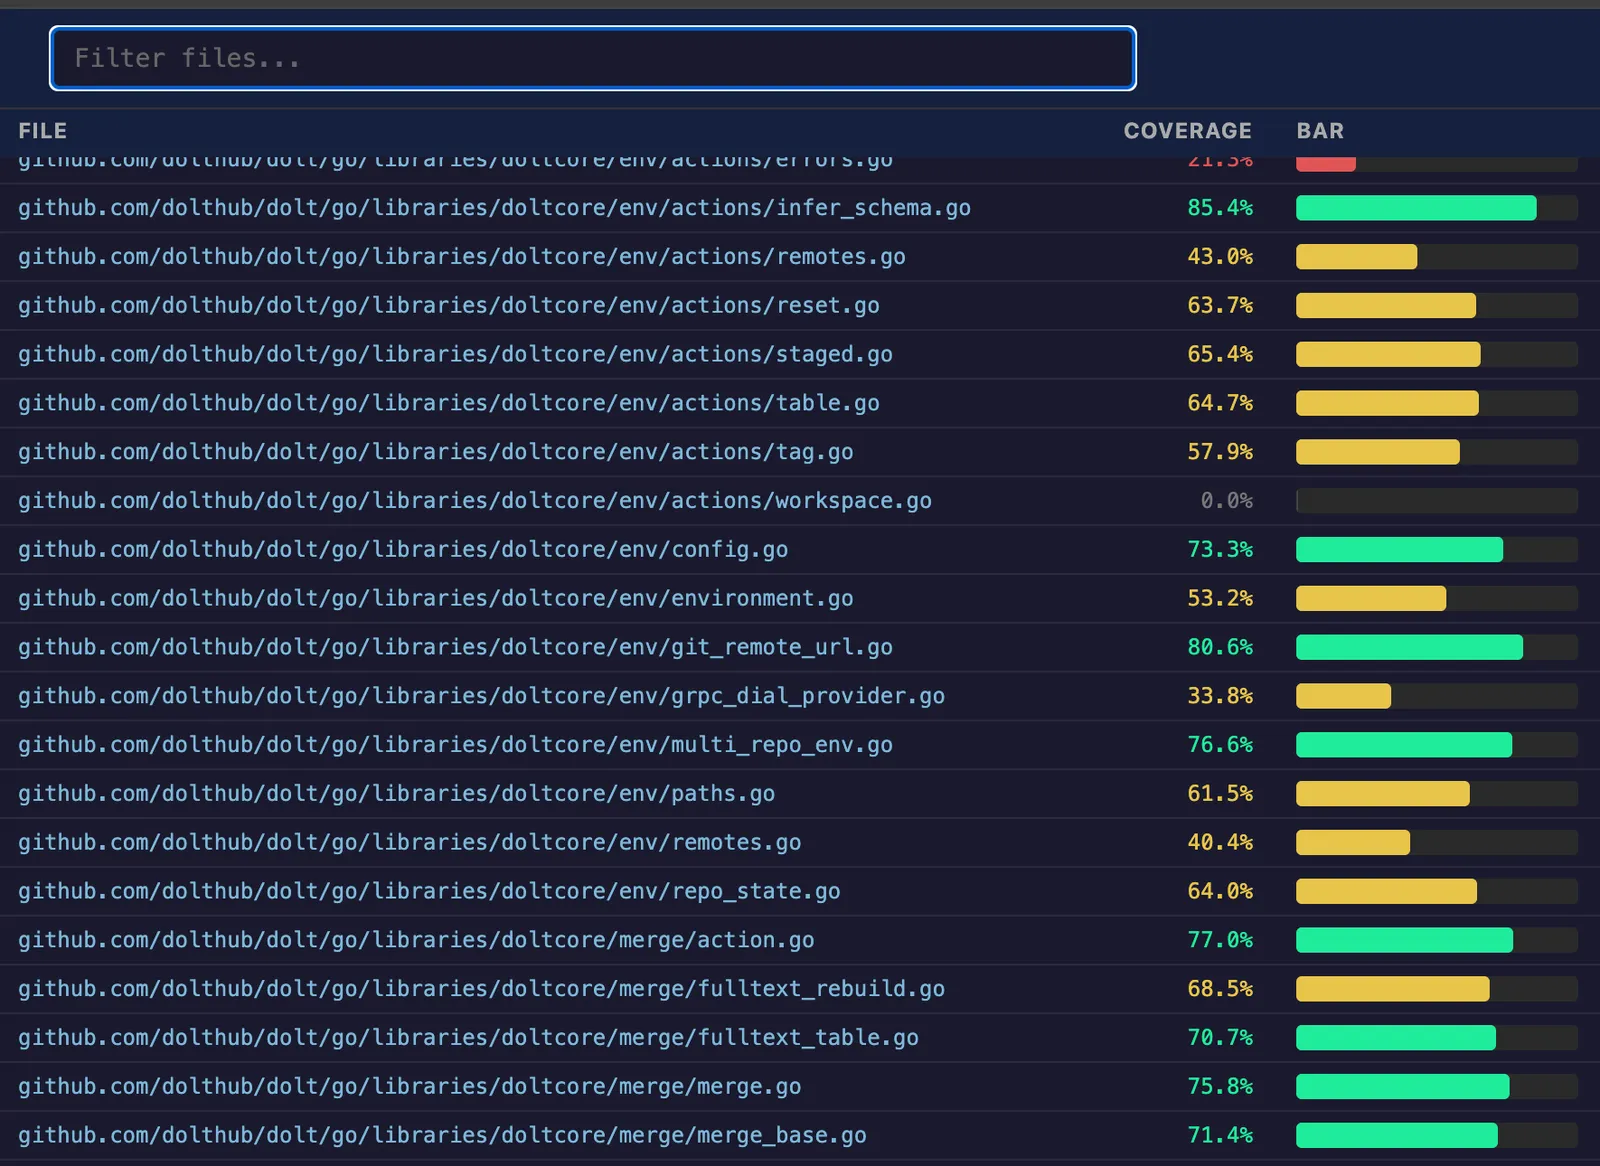Viewport: 1600px width, 1166px height.
Task: Open the infer_schema.go file row
Action: 494,208
